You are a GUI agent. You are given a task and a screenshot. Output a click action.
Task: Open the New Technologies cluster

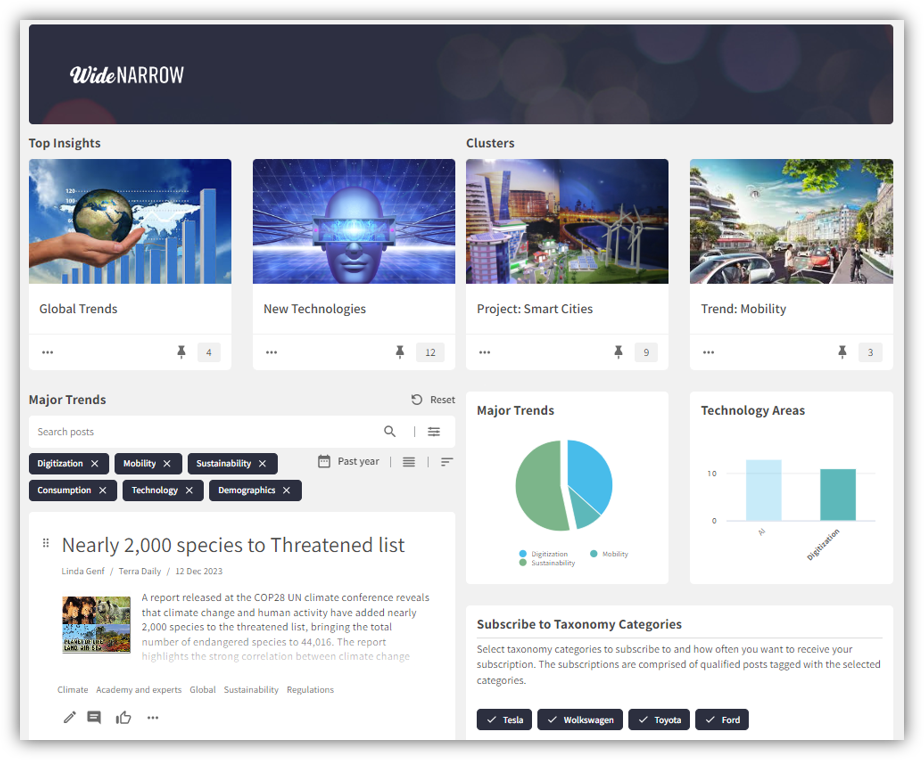coord(314,309)
